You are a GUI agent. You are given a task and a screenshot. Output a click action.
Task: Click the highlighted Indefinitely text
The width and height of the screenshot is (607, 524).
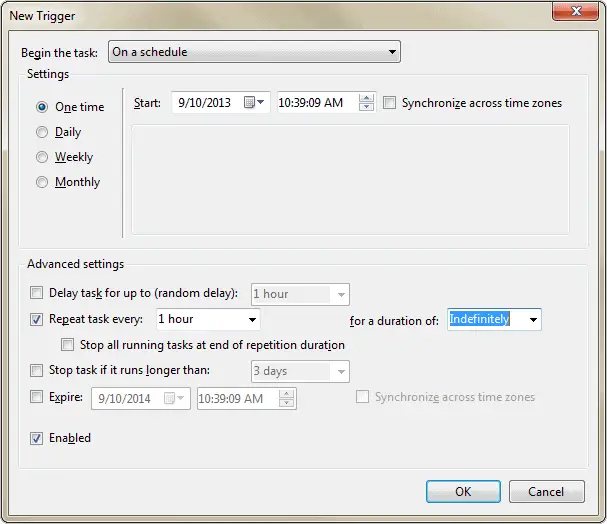click(479, 319)
